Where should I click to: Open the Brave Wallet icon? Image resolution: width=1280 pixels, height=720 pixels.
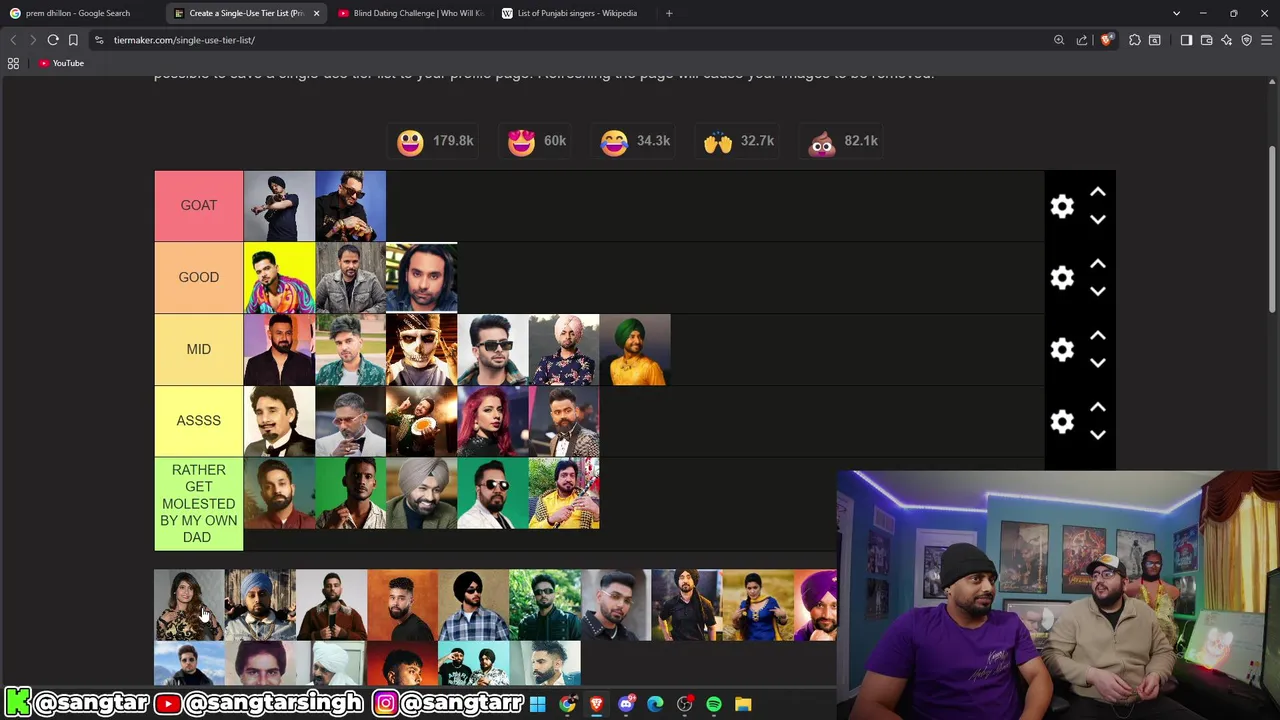pyautogui.click(x=1206, y=40)
